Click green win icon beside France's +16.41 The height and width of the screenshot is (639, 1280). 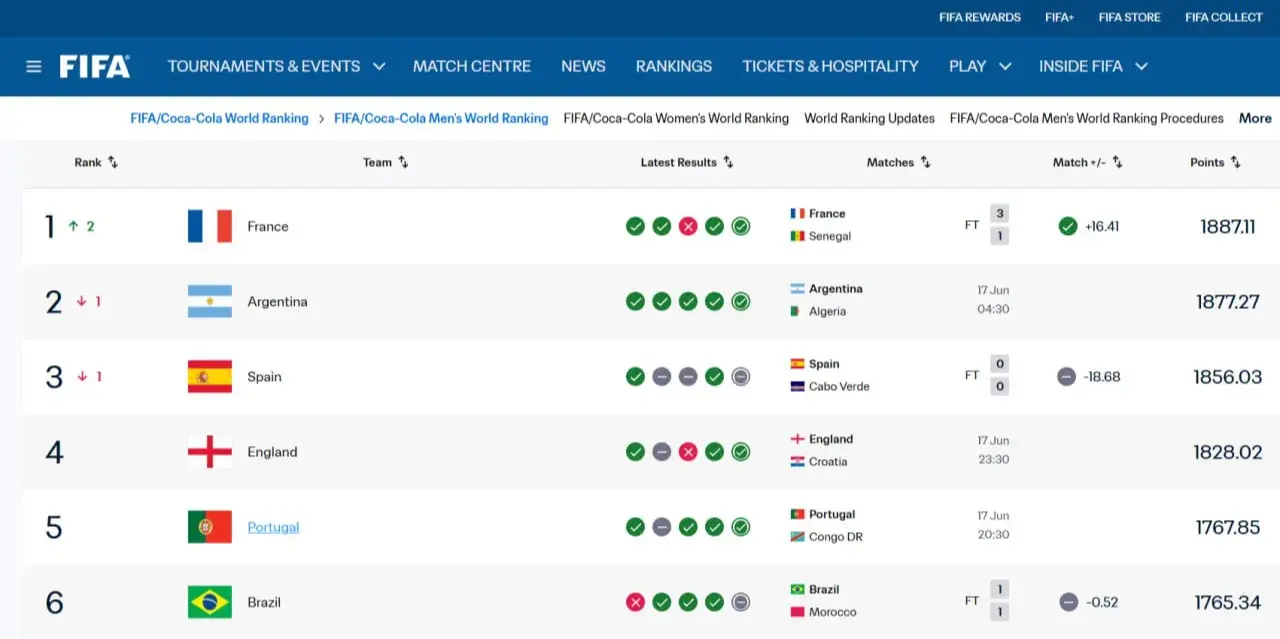pyautogui.click(x=1068, y=226)
